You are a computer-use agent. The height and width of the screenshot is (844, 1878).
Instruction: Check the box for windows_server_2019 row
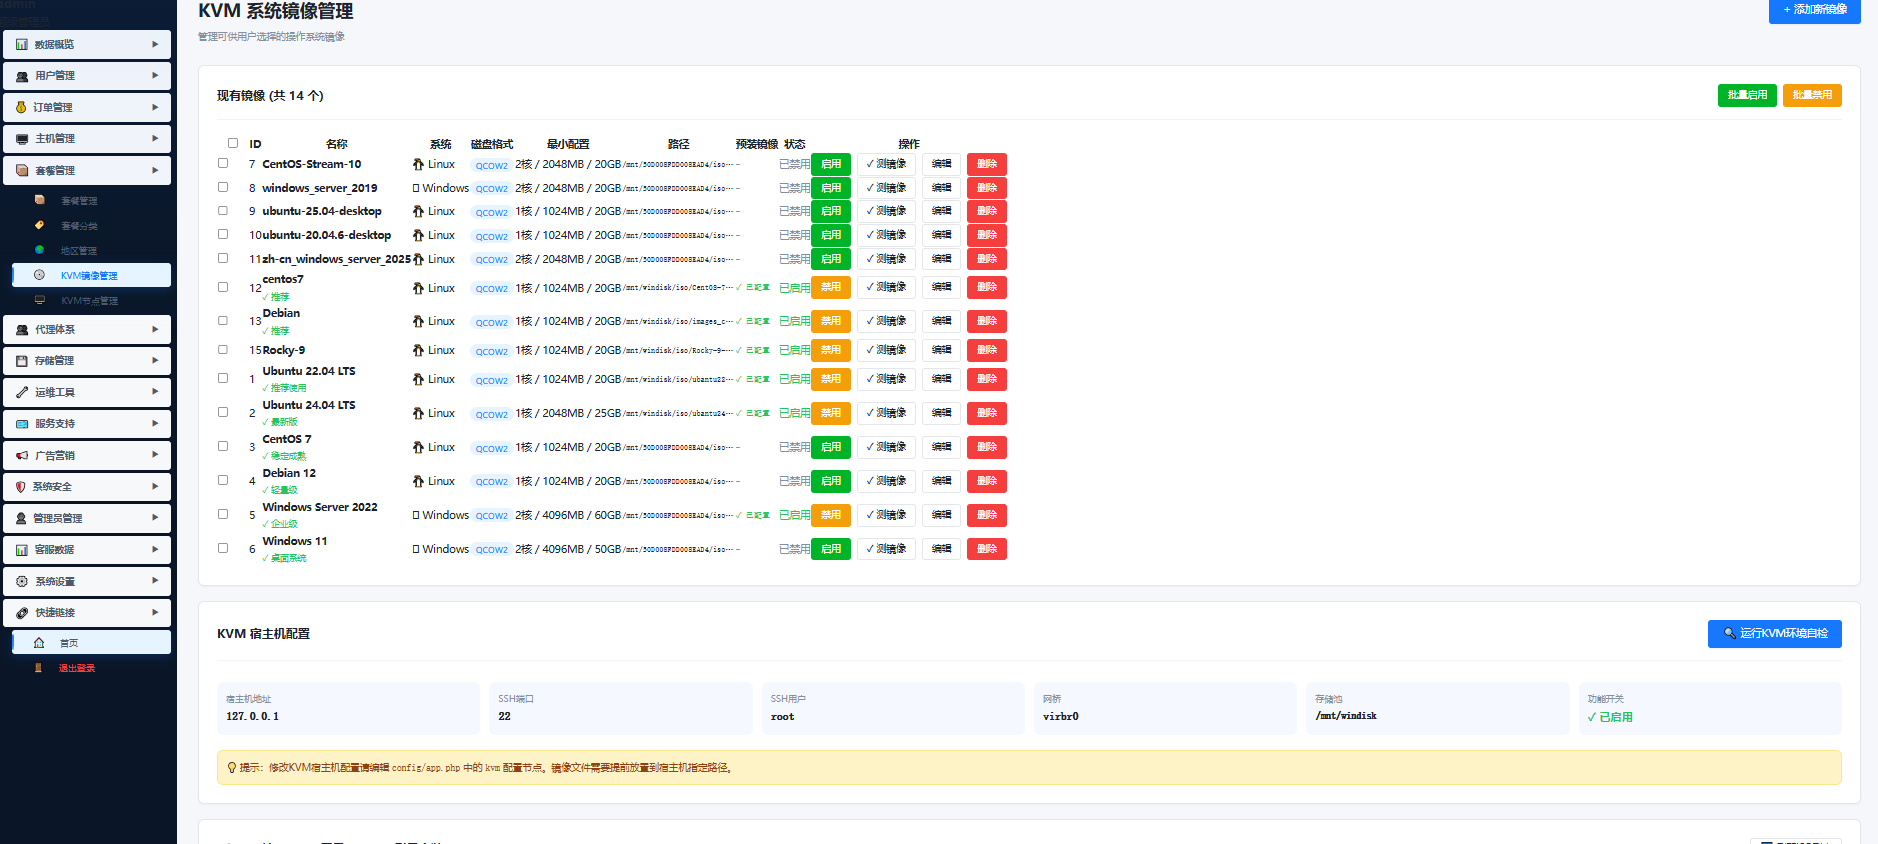click(x=223, y=187)
